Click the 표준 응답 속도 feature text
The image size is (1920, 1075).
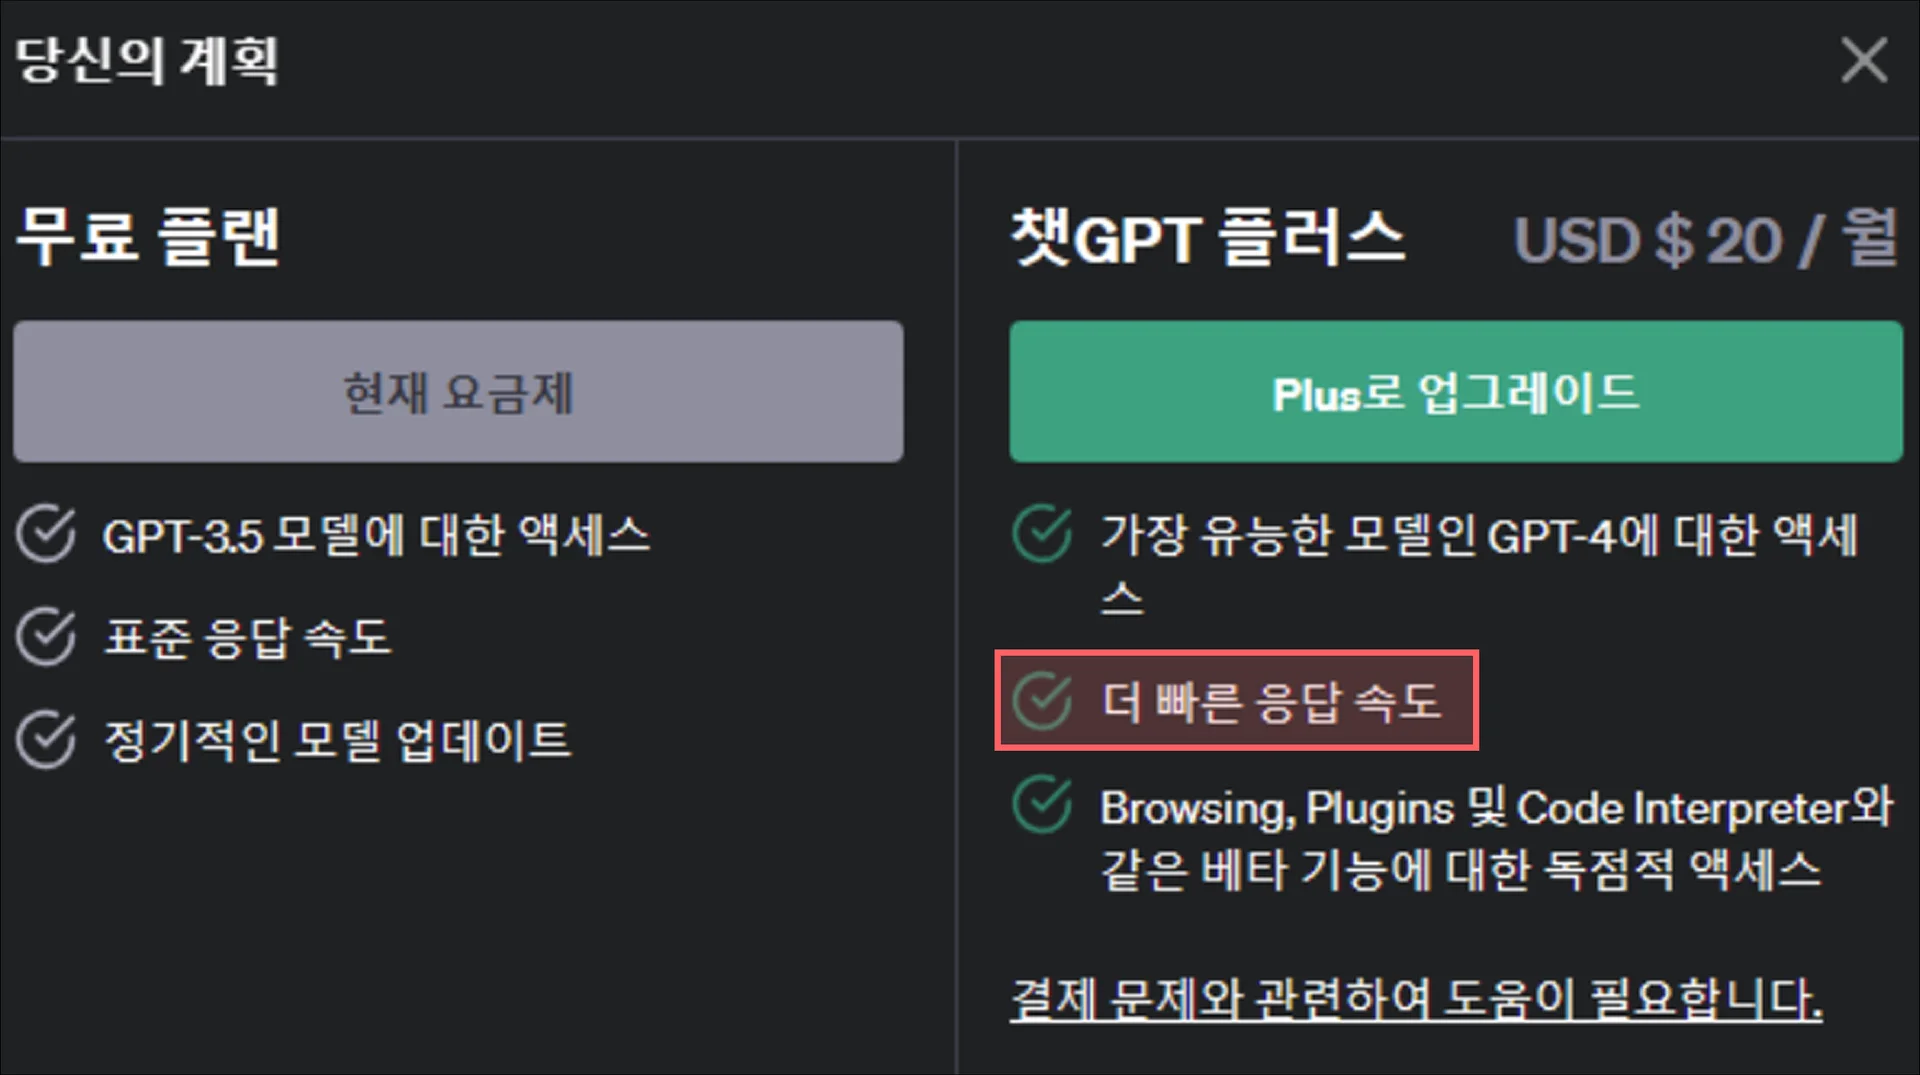(x=248, y=638)
